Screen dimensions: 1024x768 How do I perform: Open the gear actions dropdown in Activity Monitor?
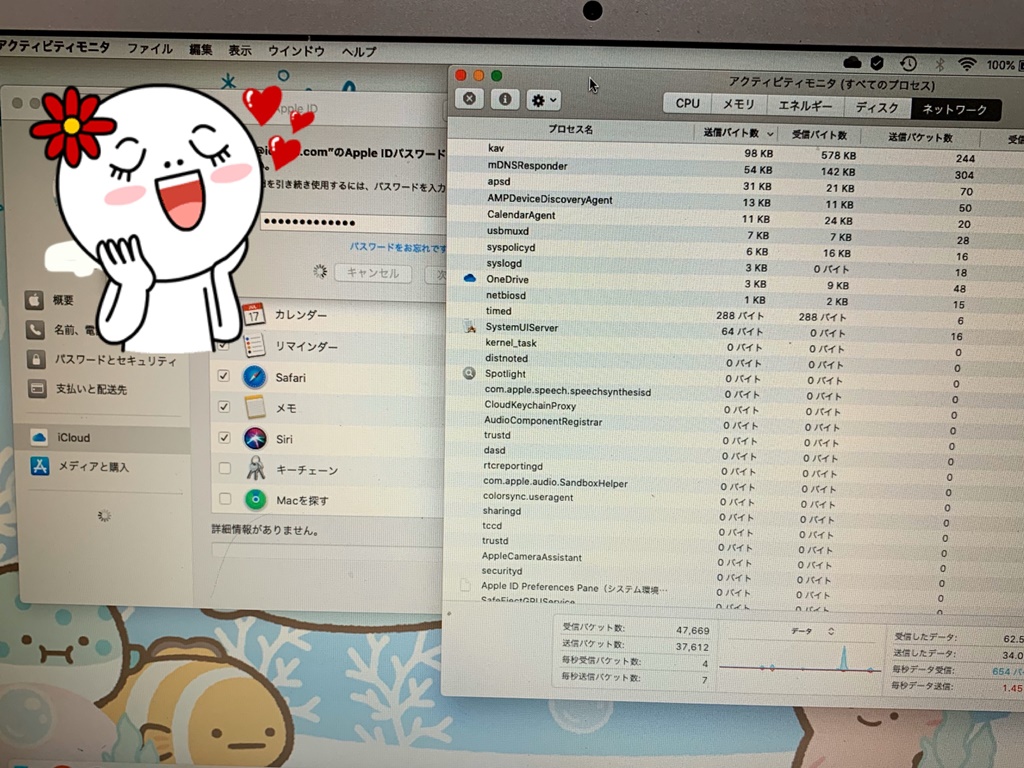[543, 100]
